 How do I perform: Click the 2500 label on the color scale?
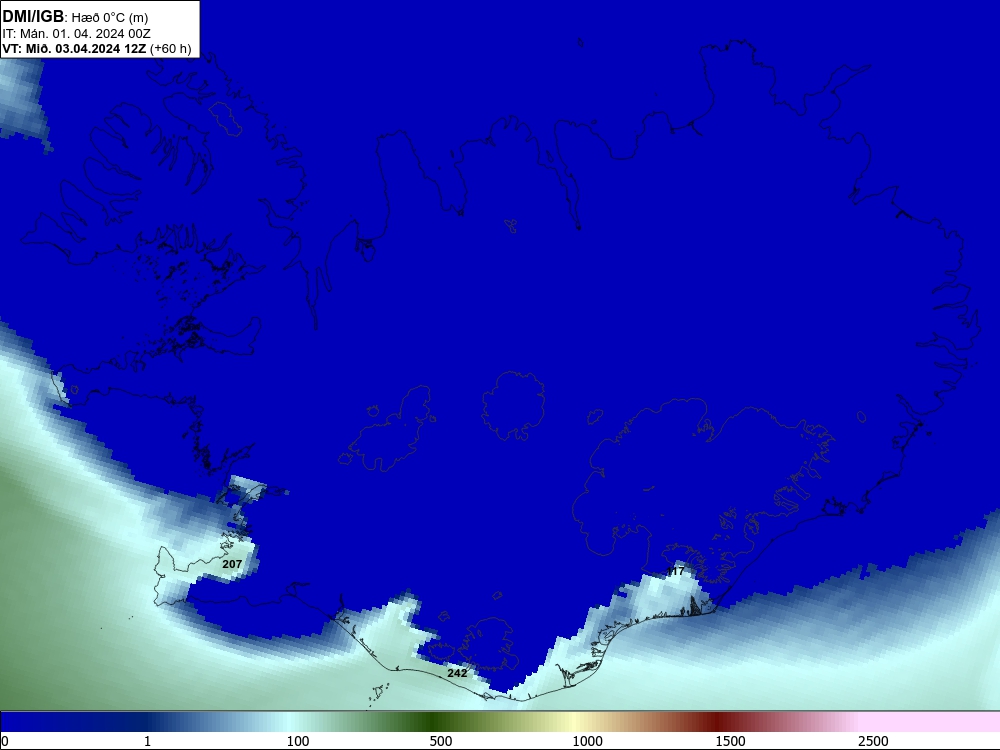coord(873,741)
